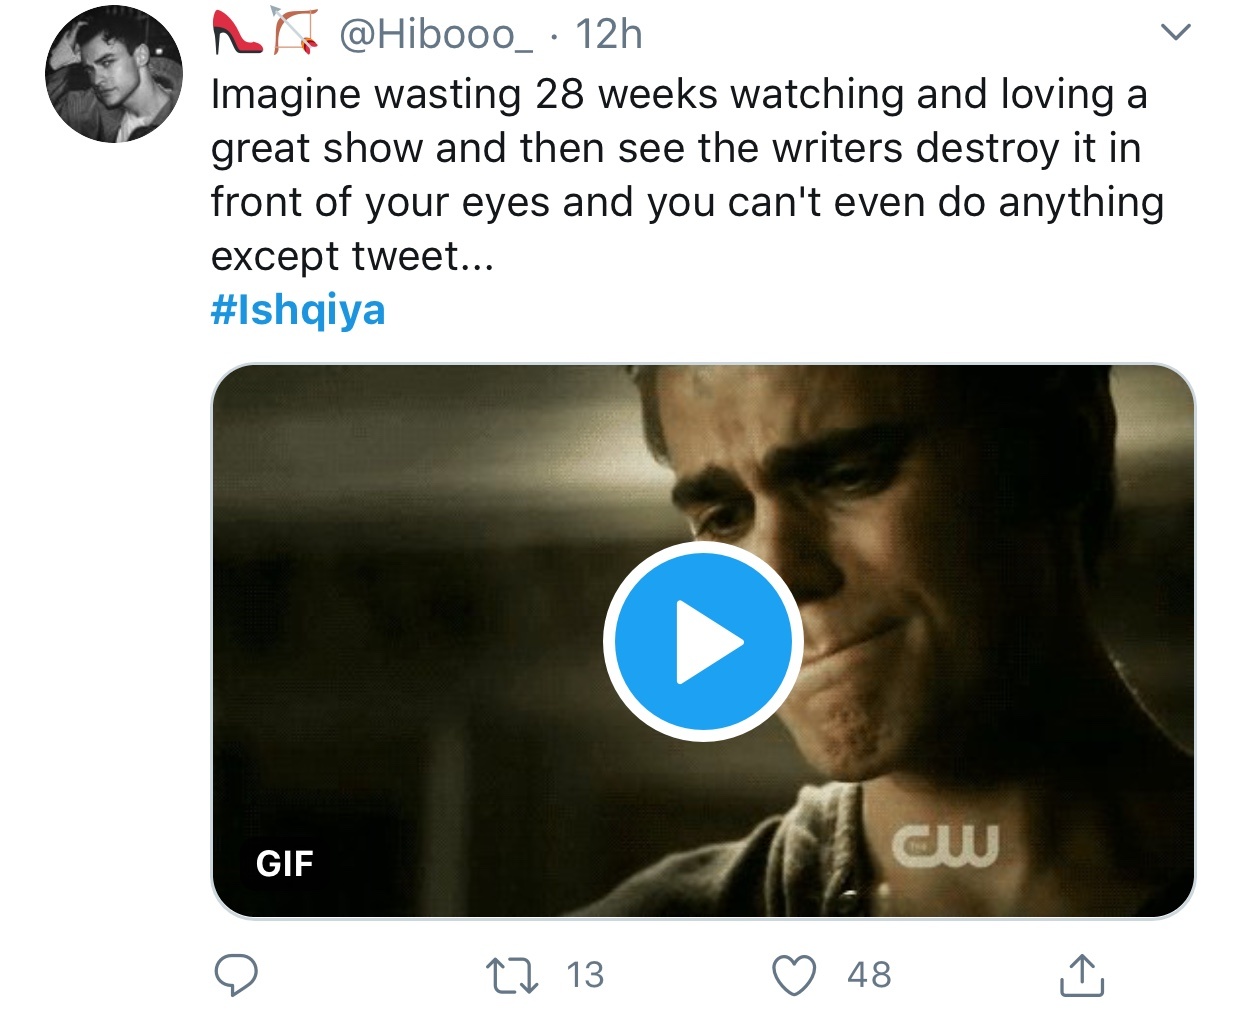Visit the @Hibooo_ profile handle
This screenshot has height=1015, width=1242.
(436, 35)
